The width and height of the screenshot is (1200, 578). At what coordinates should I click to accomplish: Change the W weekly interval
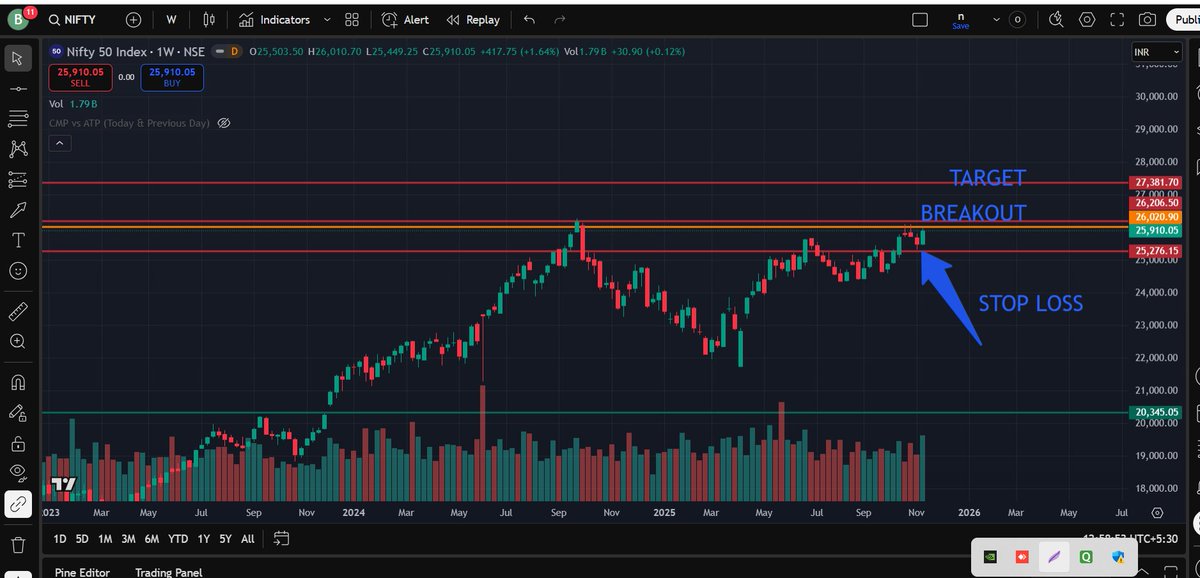click(x=172, y=20)
